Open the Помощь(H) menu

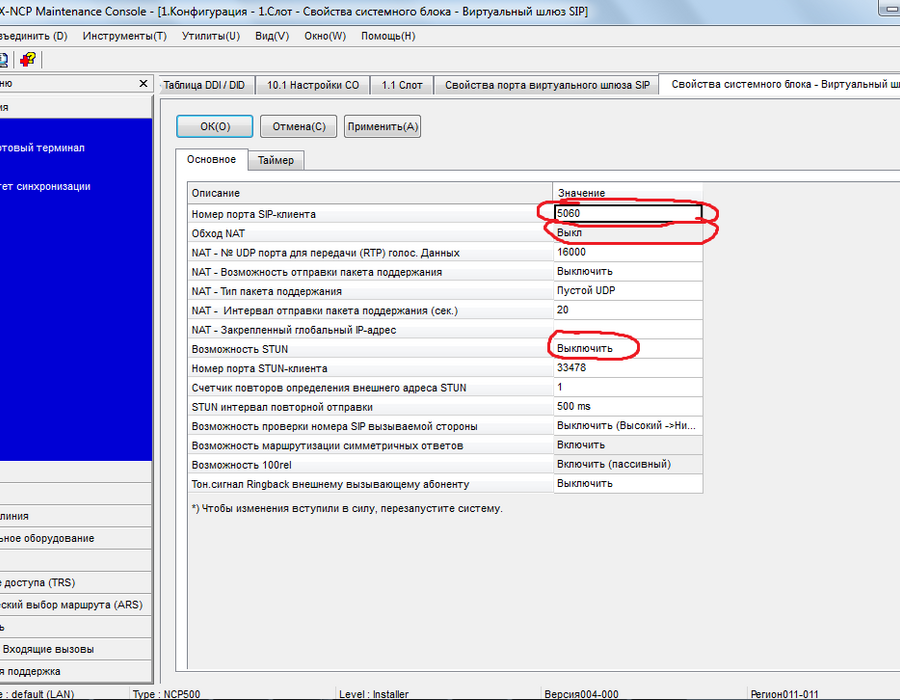[388, 36]
